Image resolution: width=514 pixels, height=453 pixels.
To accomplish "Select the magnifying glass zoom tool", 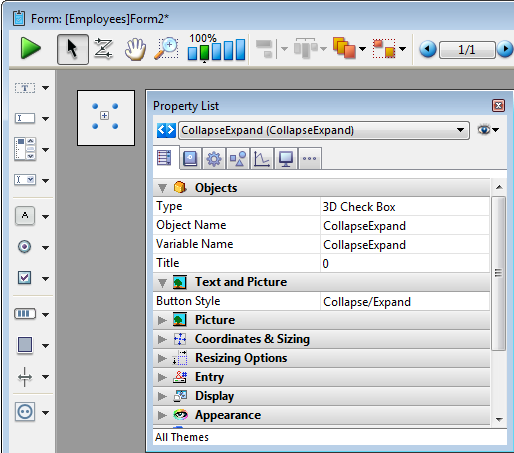I will [167, 49].
